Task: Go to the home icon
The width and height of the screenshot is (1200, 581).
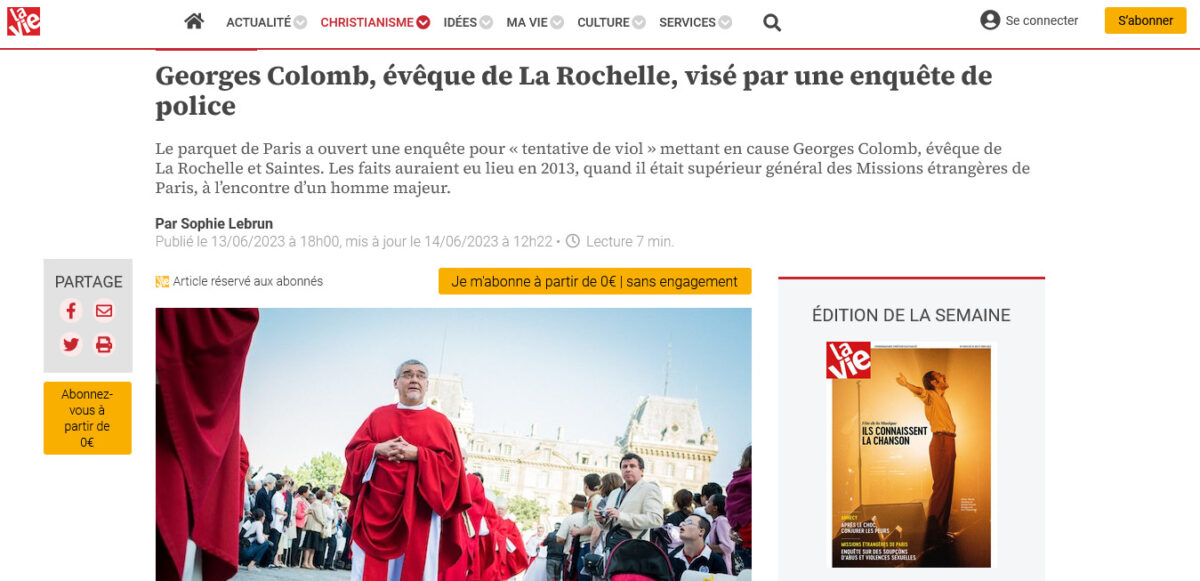Action: click(x=194, y=21)
